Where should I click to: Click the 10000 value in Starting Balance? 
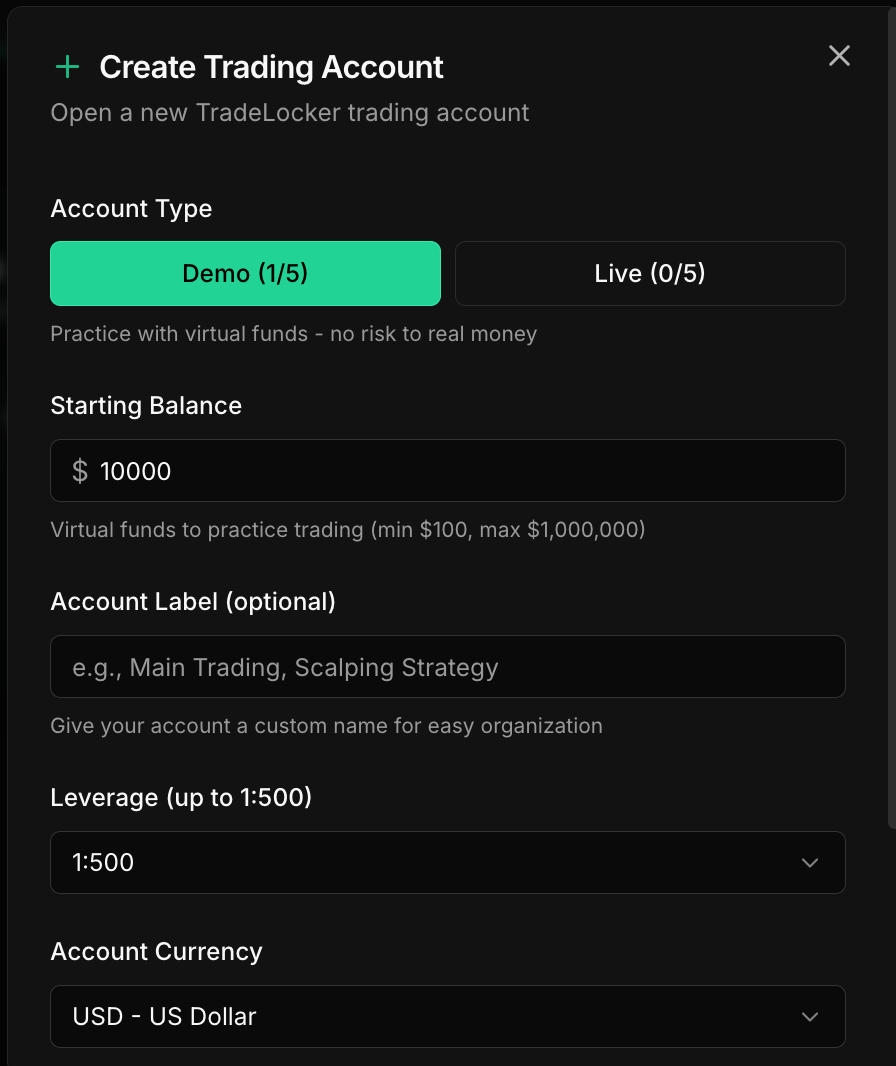[135, 471]
